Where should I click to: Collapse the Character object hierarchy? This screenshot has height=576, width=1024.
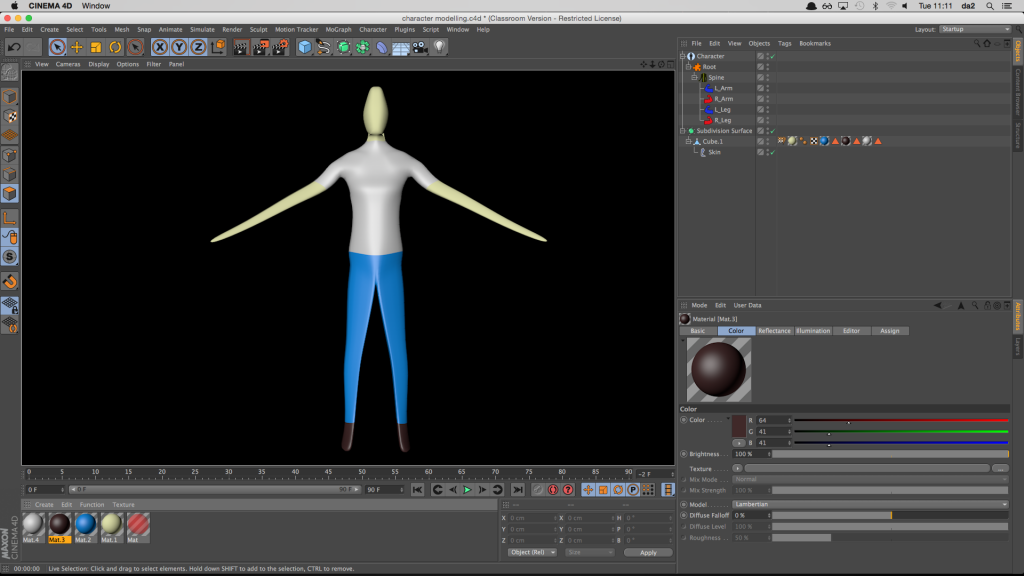(x=682, y=56)
